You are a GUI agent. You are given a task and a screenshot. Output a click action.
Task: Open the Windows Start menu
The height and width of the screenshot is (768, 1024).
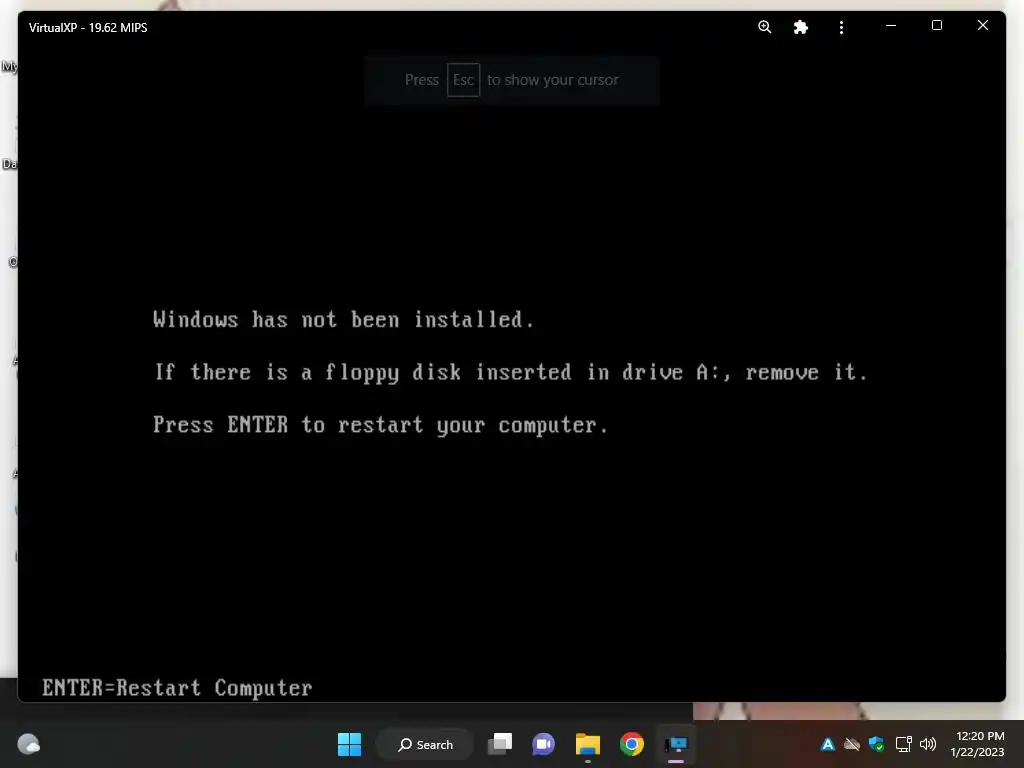click(x=349, y=744)
